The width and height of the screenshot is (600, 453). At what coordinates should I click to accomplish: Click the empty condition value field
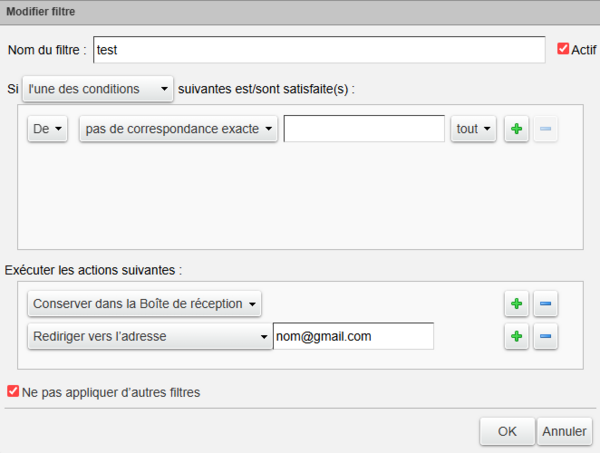364,129
